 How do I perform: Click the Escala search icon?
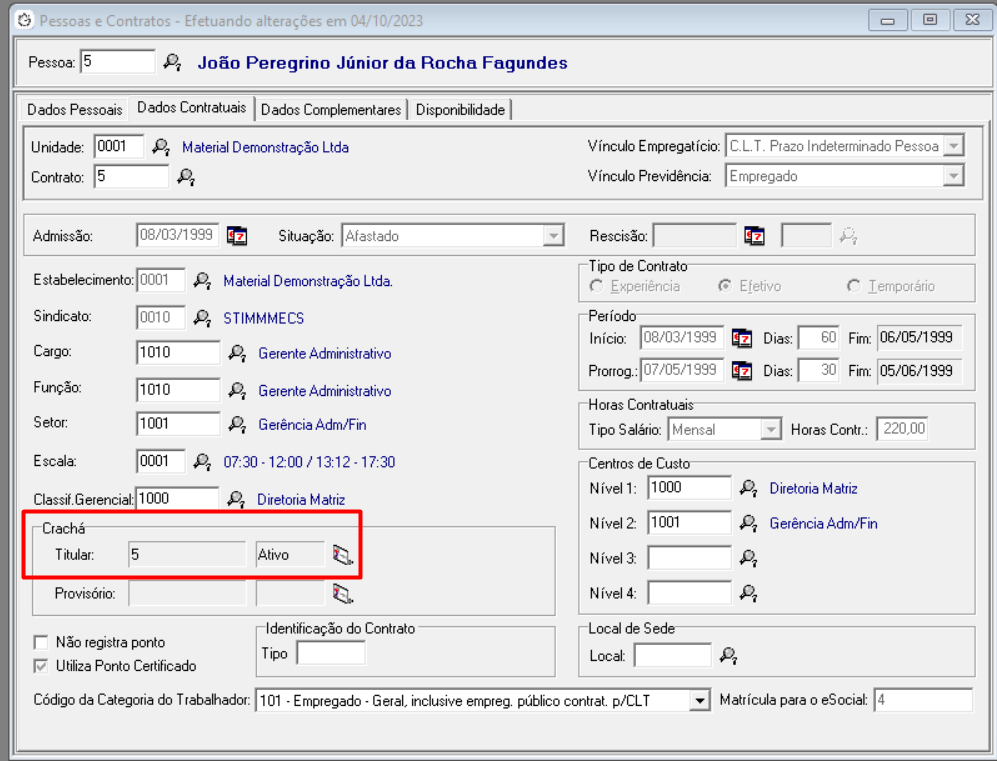coord(202,462)
